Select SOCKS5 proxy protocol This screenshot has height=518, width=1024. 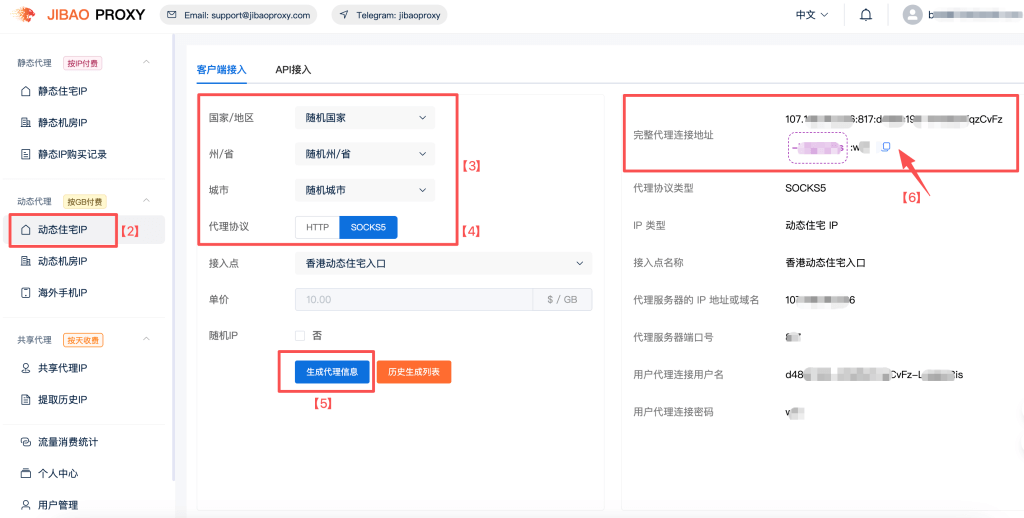[368, 227]
